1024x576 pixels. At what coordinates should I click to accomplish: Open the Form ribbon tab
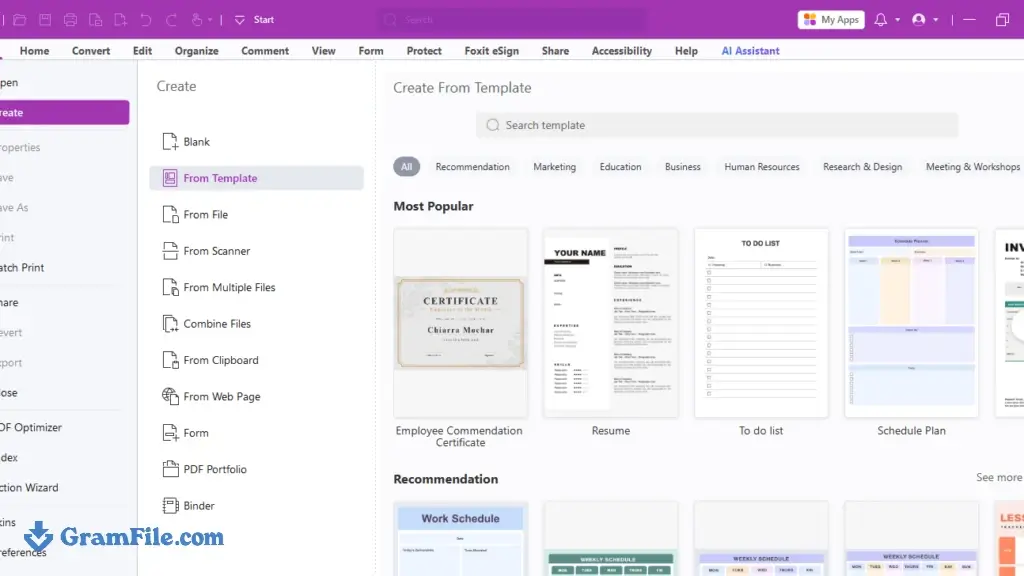[371, 51]
